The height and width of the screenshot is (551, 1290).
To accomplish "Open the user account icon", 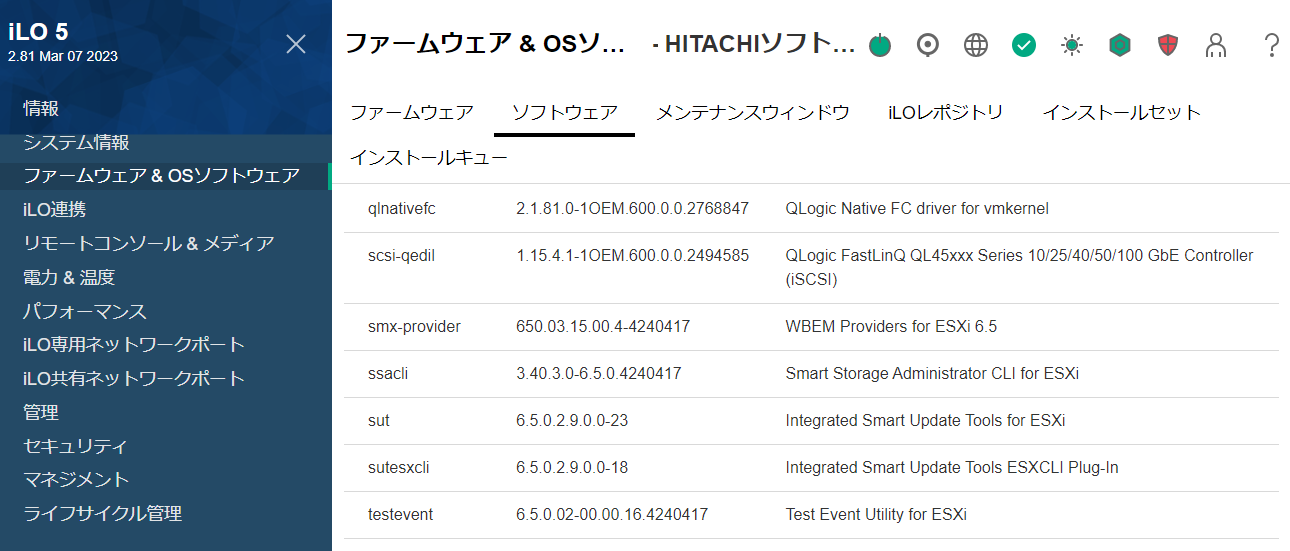I will pyautogui.click(x=1216, y=45).
